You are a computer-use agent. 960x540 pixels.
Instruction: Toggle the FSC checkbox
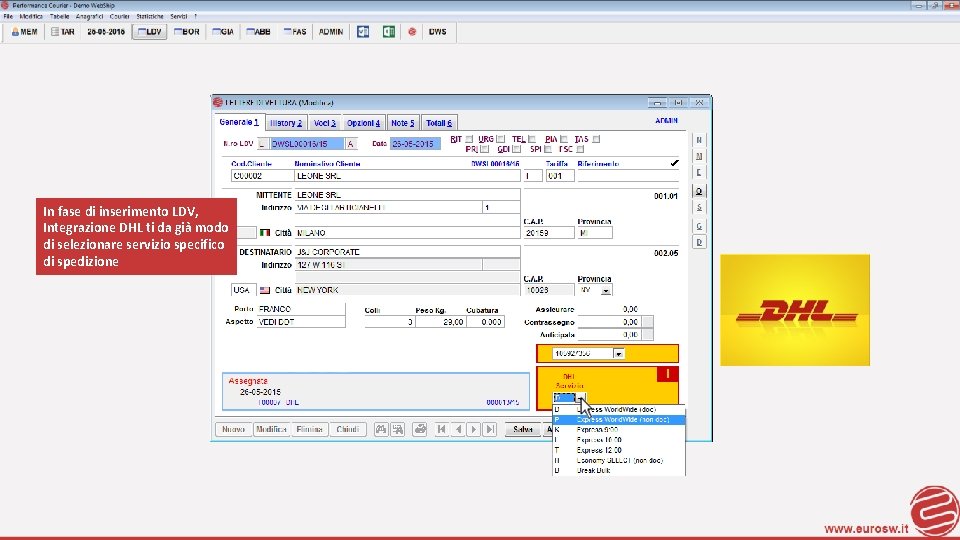[580, 149]
